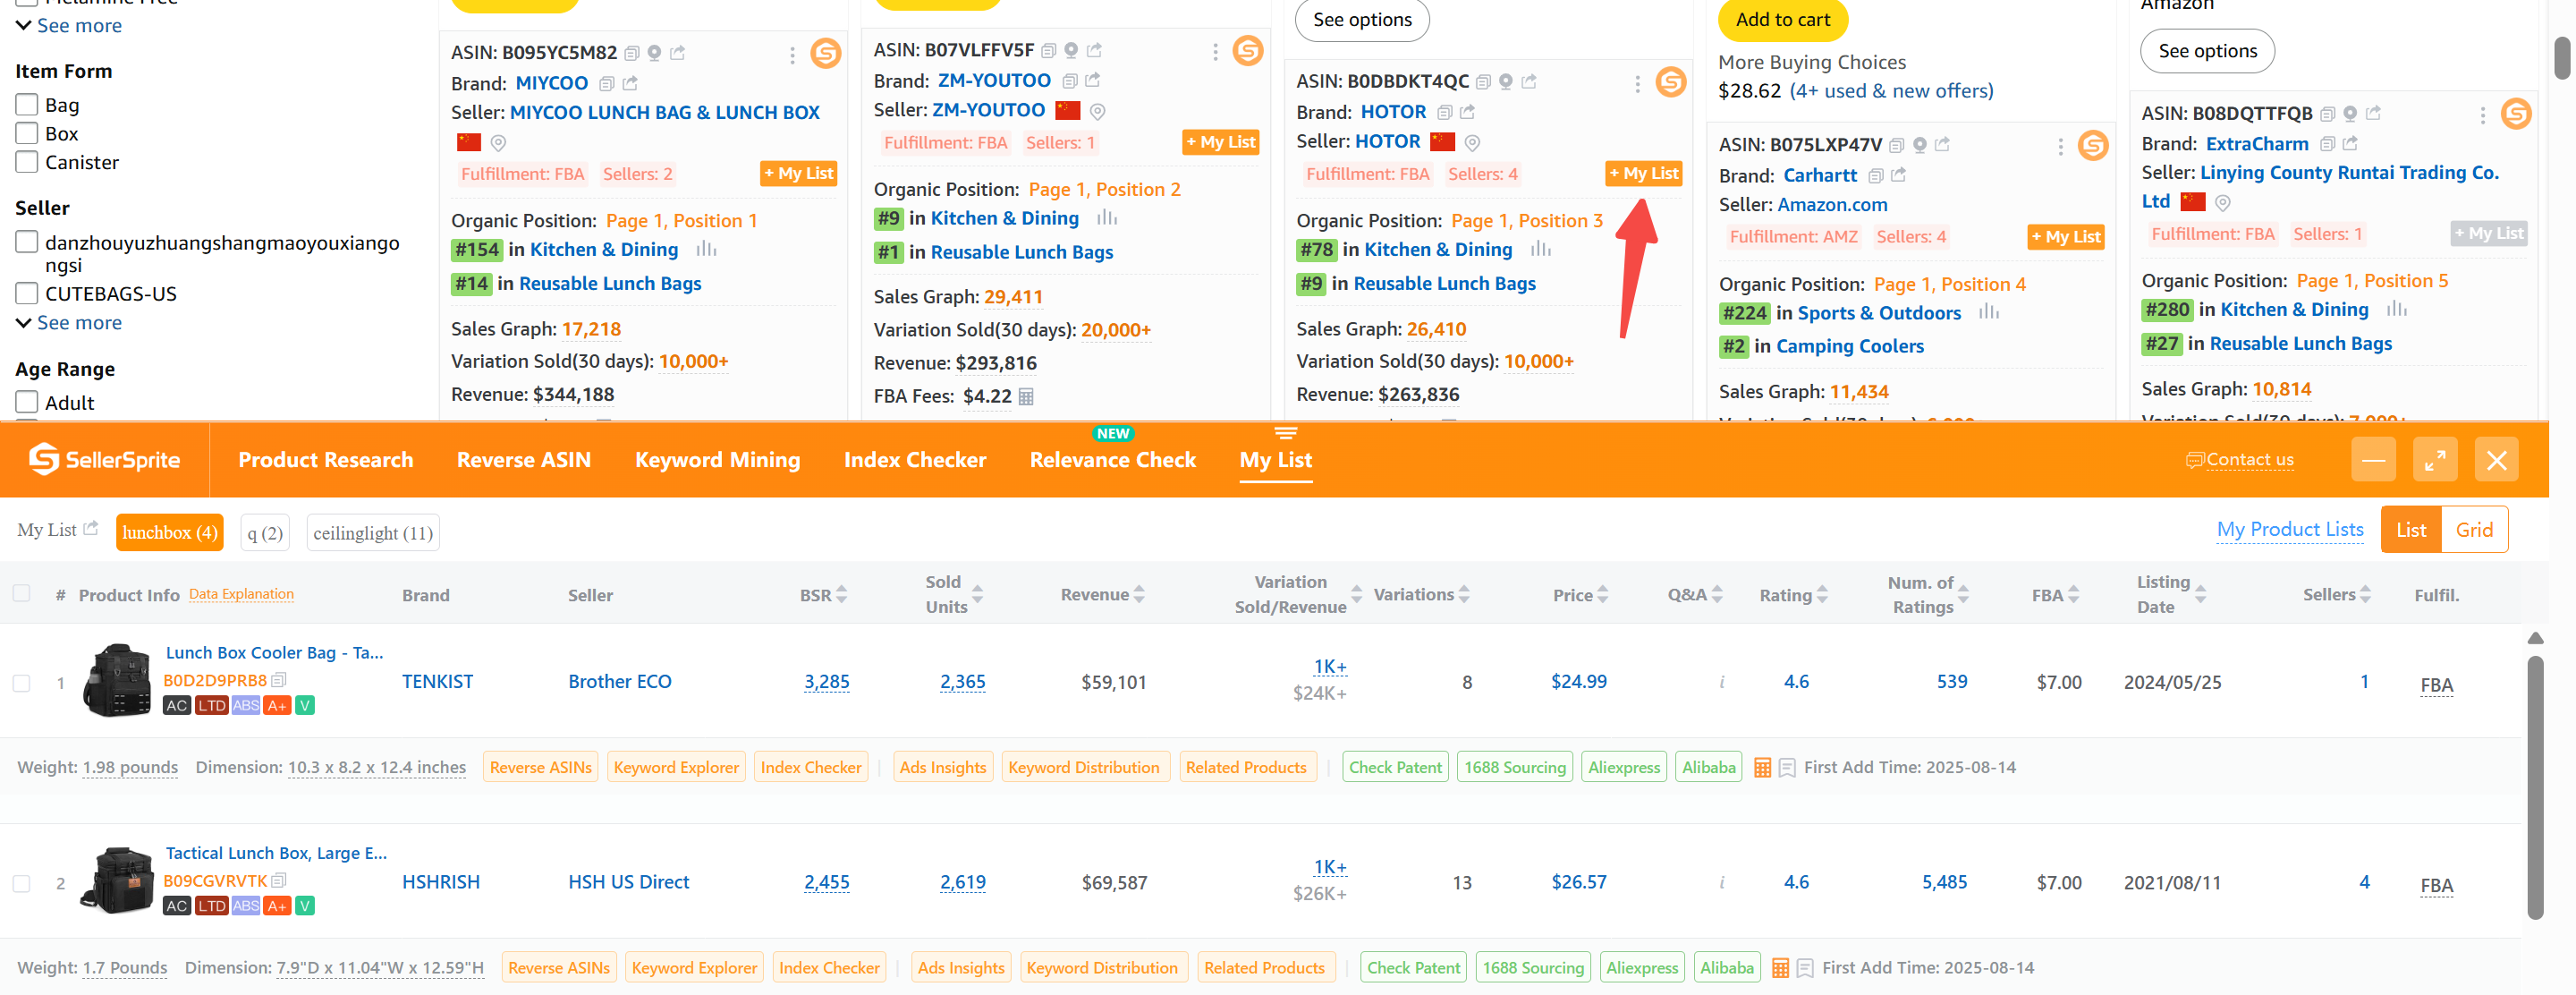Click the export icon next to My List label

(91, 528)
